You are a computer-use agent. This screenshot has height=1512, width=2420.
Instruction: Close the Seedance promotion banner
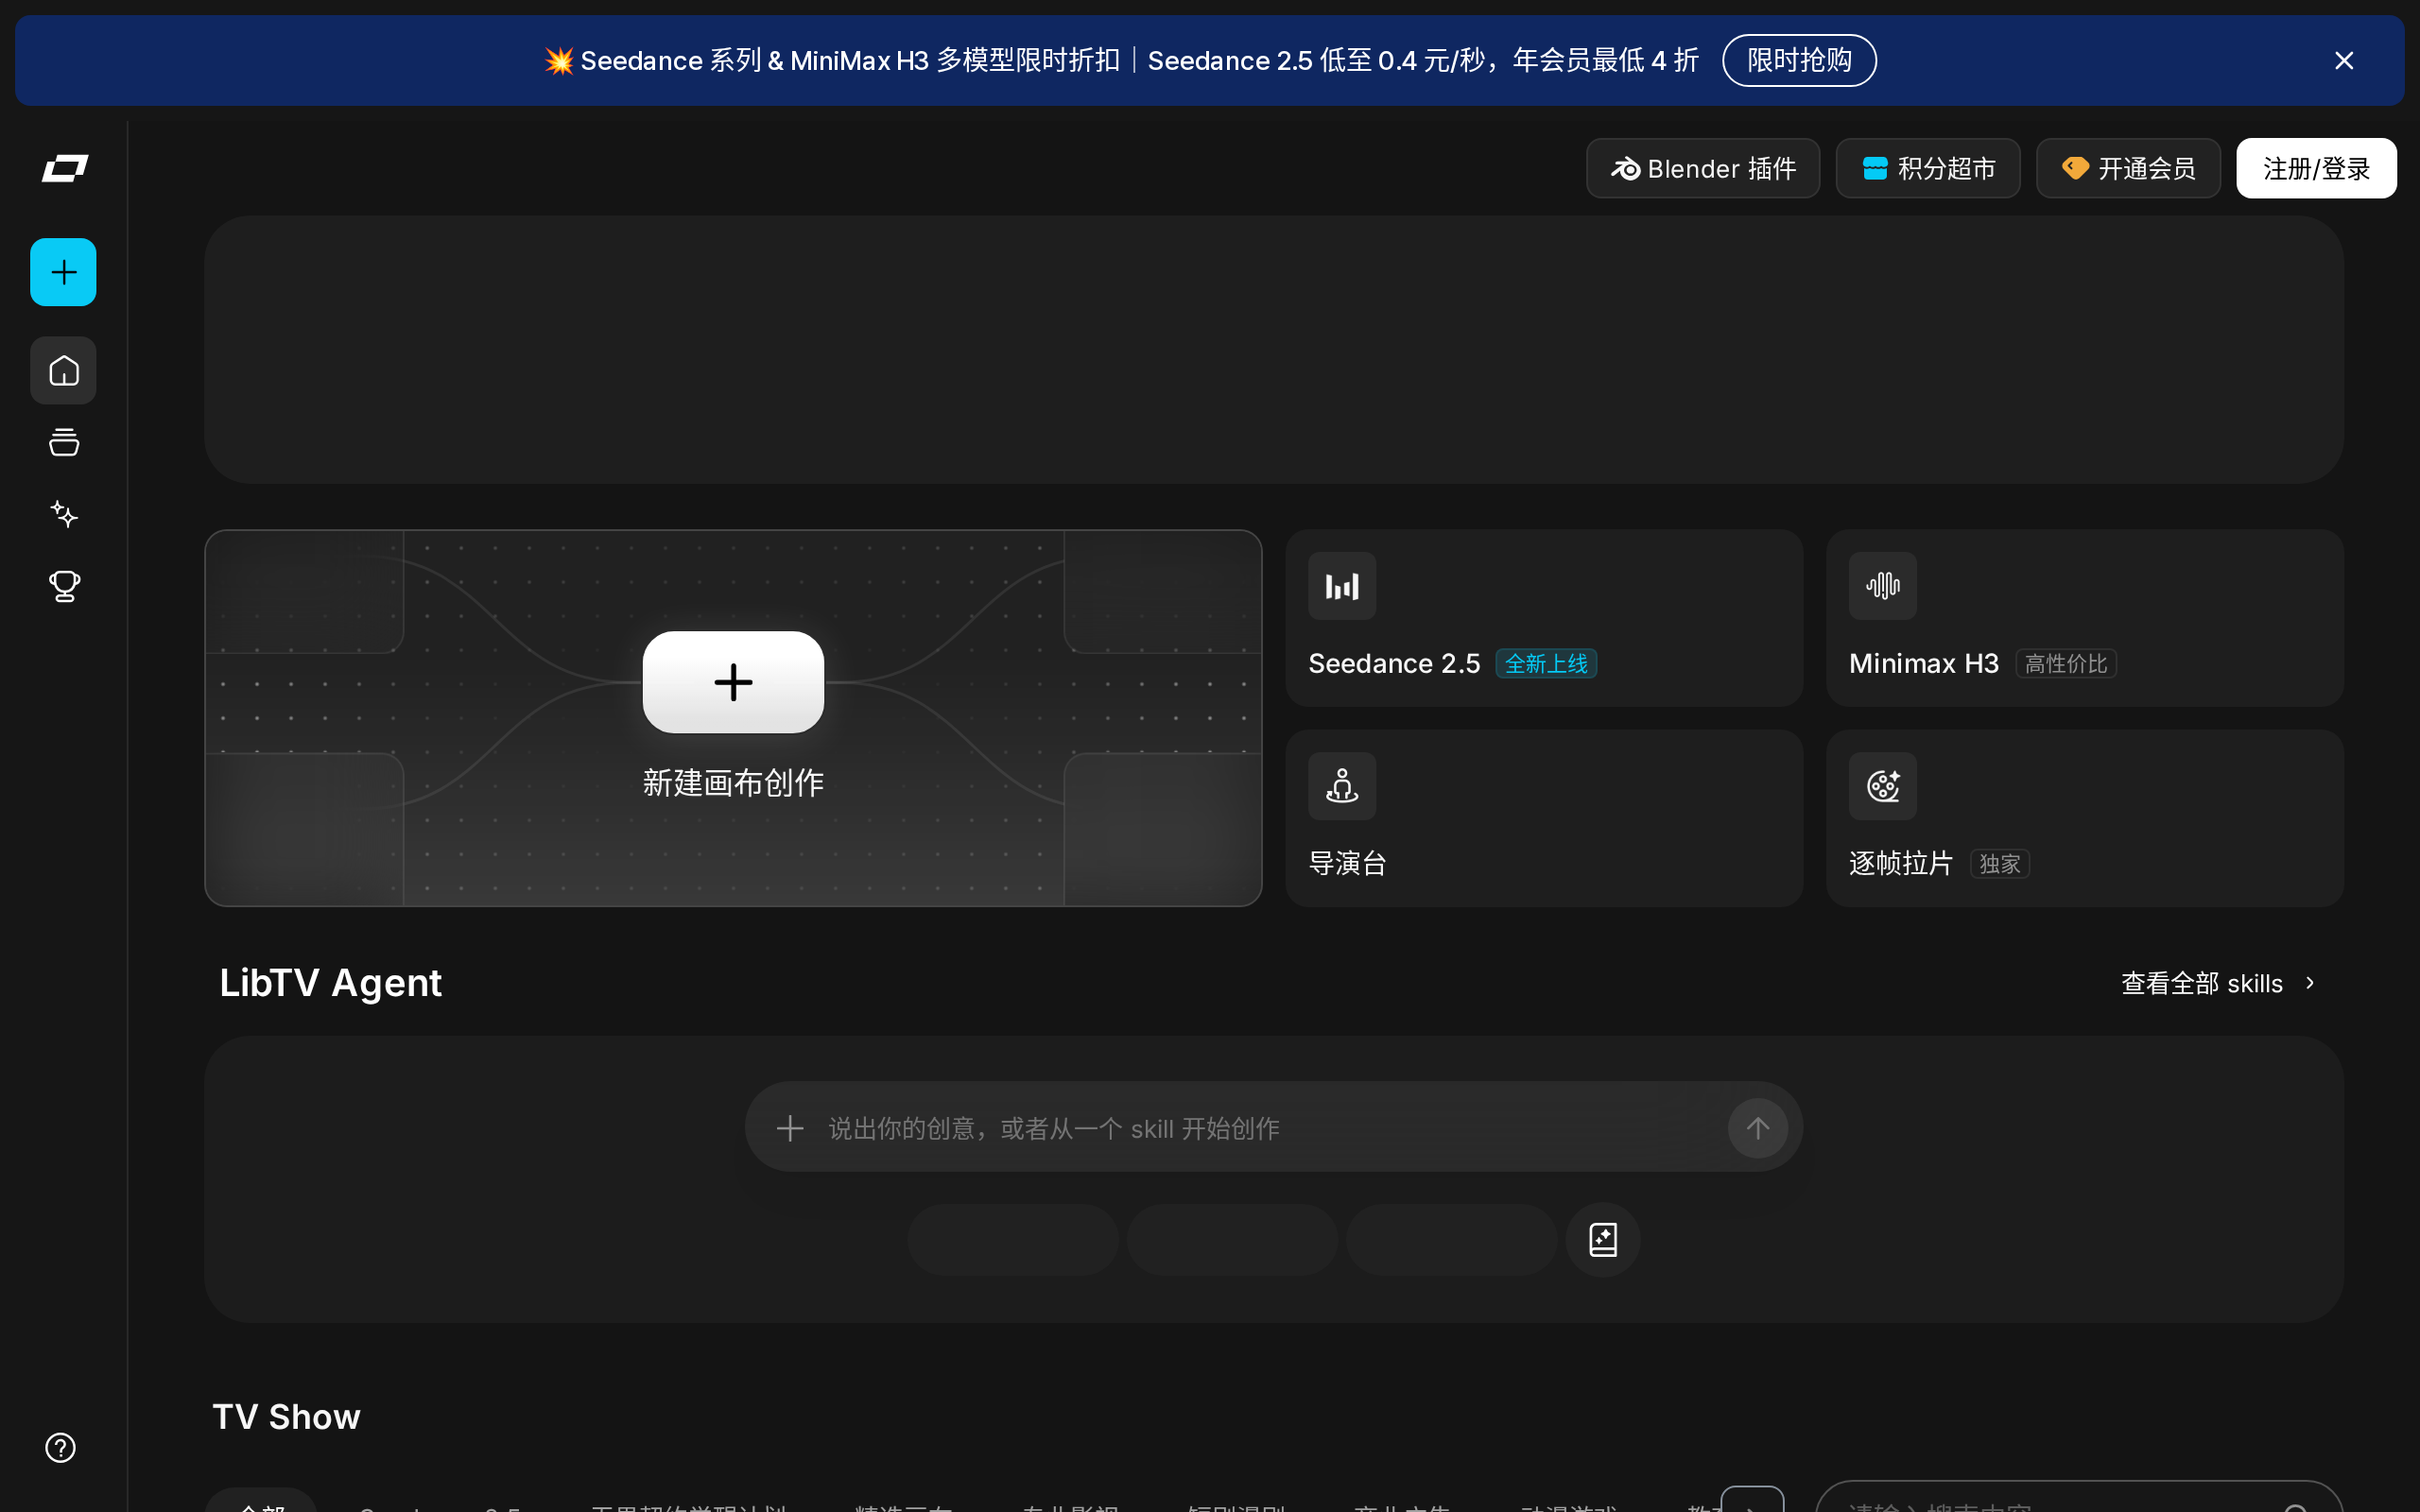click(2343, 61)
